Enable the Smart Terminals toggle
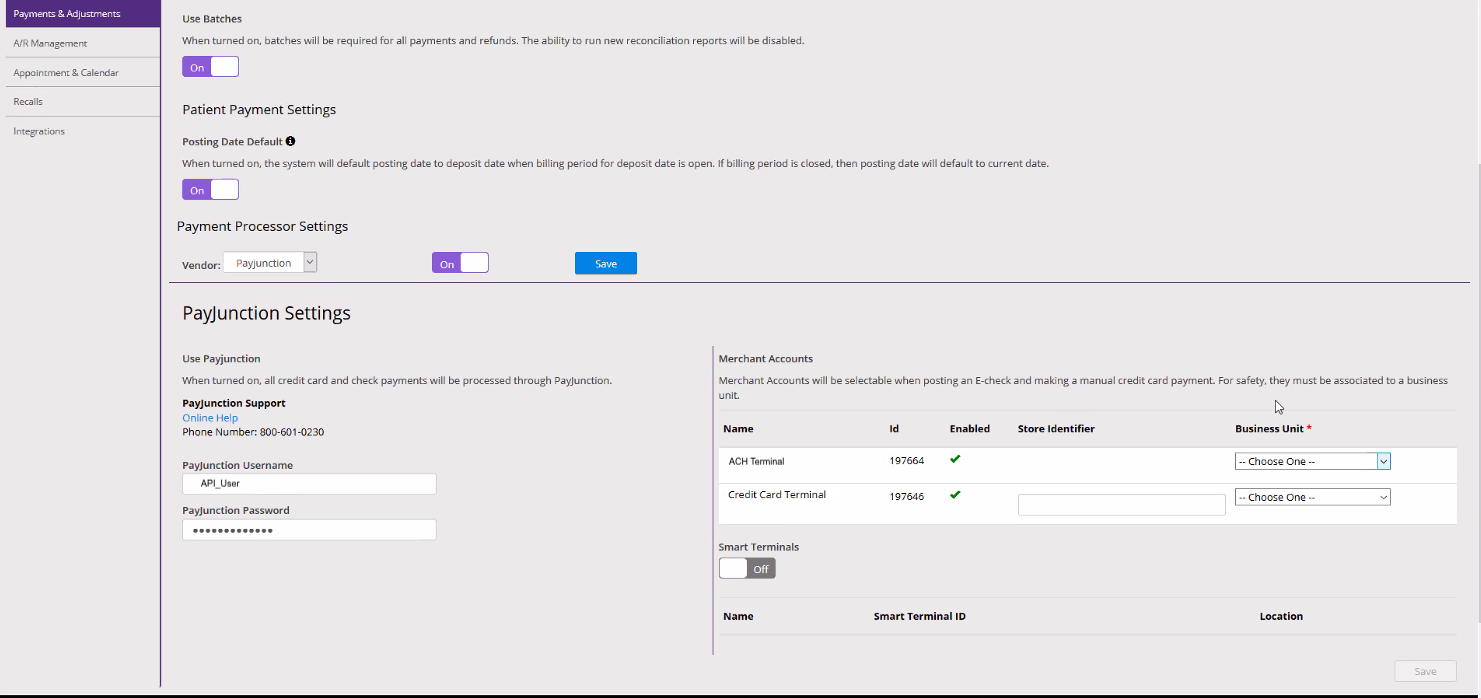Viewport: 1481px width, 698px height. tap(747, 568)
